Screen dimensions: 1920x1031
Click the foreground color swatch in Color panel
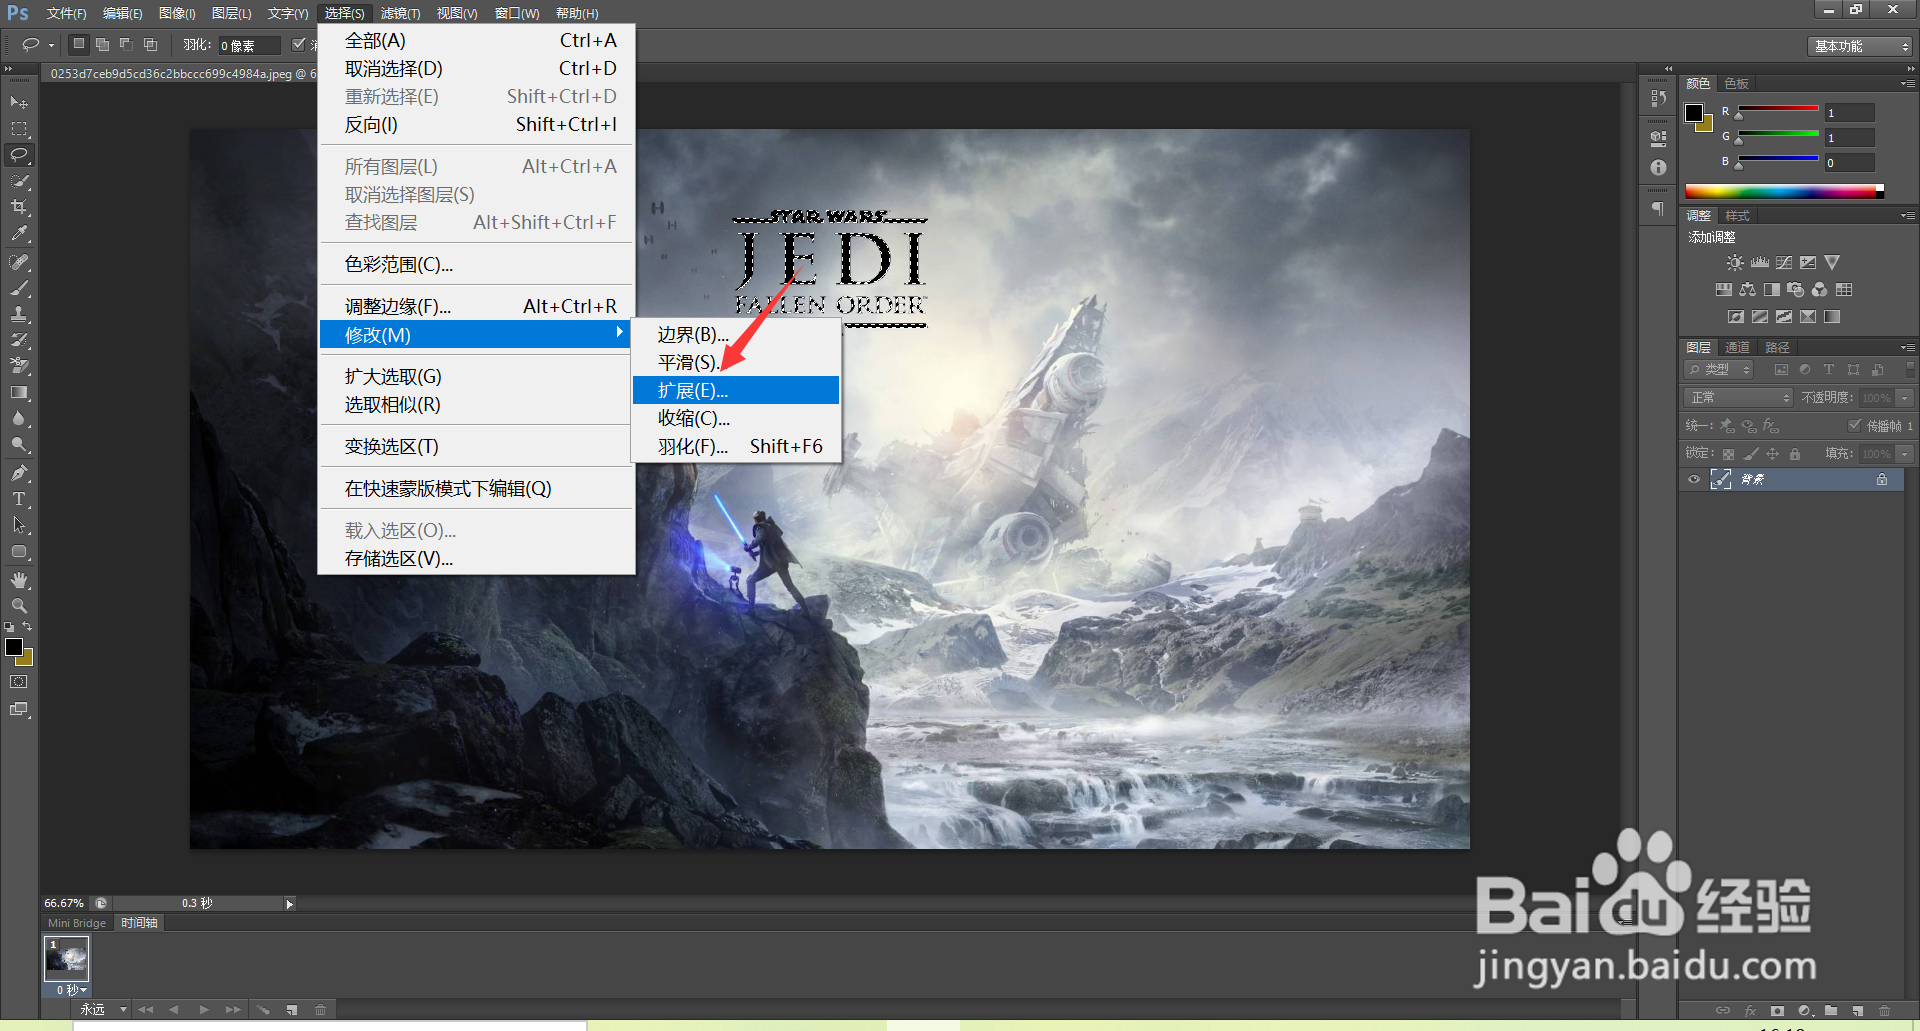pos(1694,113)
